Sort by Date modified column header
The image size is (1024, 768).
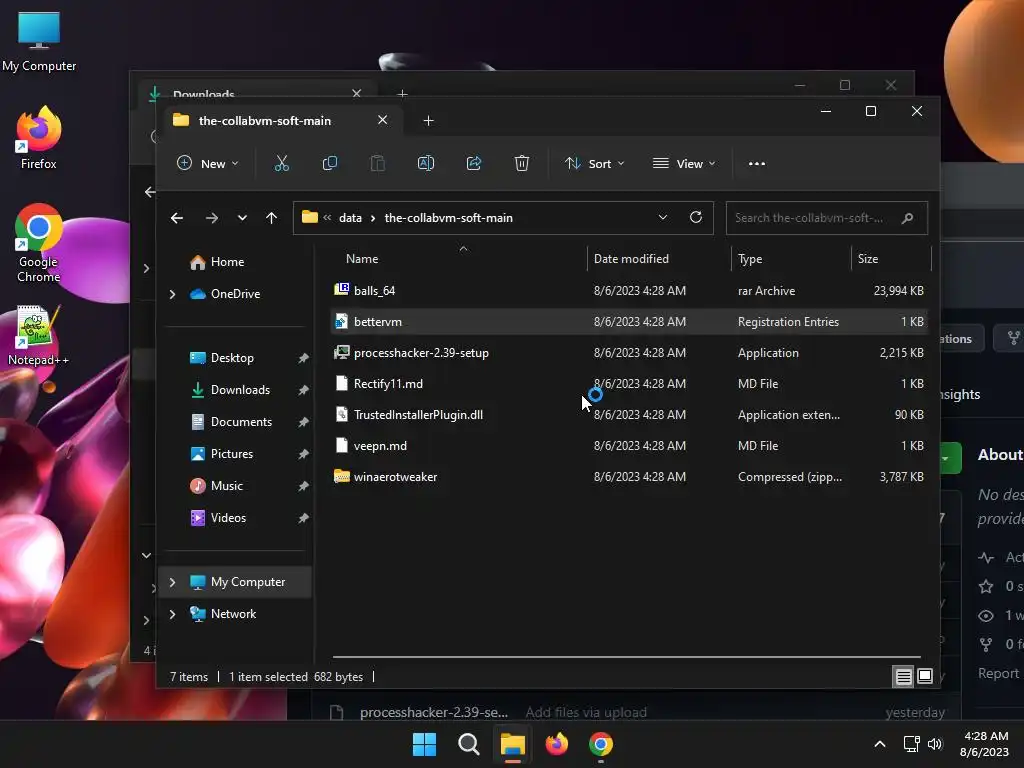pos(631,259)
